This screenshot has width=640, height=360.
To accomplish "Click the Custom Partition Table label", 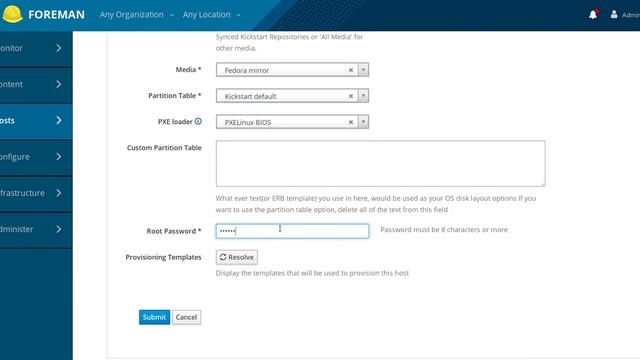I will pyautogui.click(x=164, y=148).
